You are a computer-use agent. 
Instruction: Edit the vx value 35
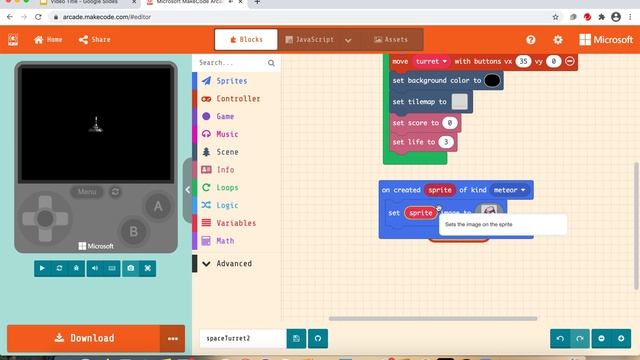[523, 61]
